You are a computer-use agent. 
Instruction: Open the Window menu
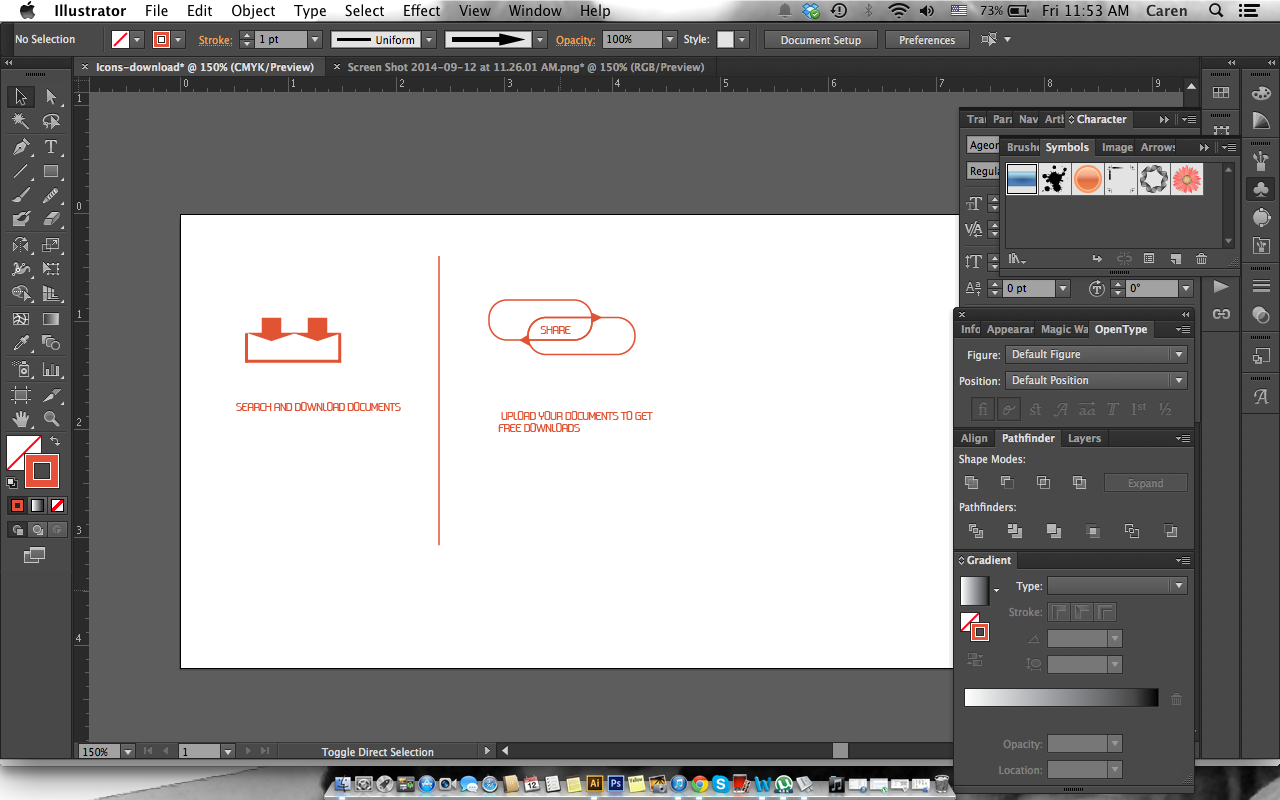coord(535,11)
